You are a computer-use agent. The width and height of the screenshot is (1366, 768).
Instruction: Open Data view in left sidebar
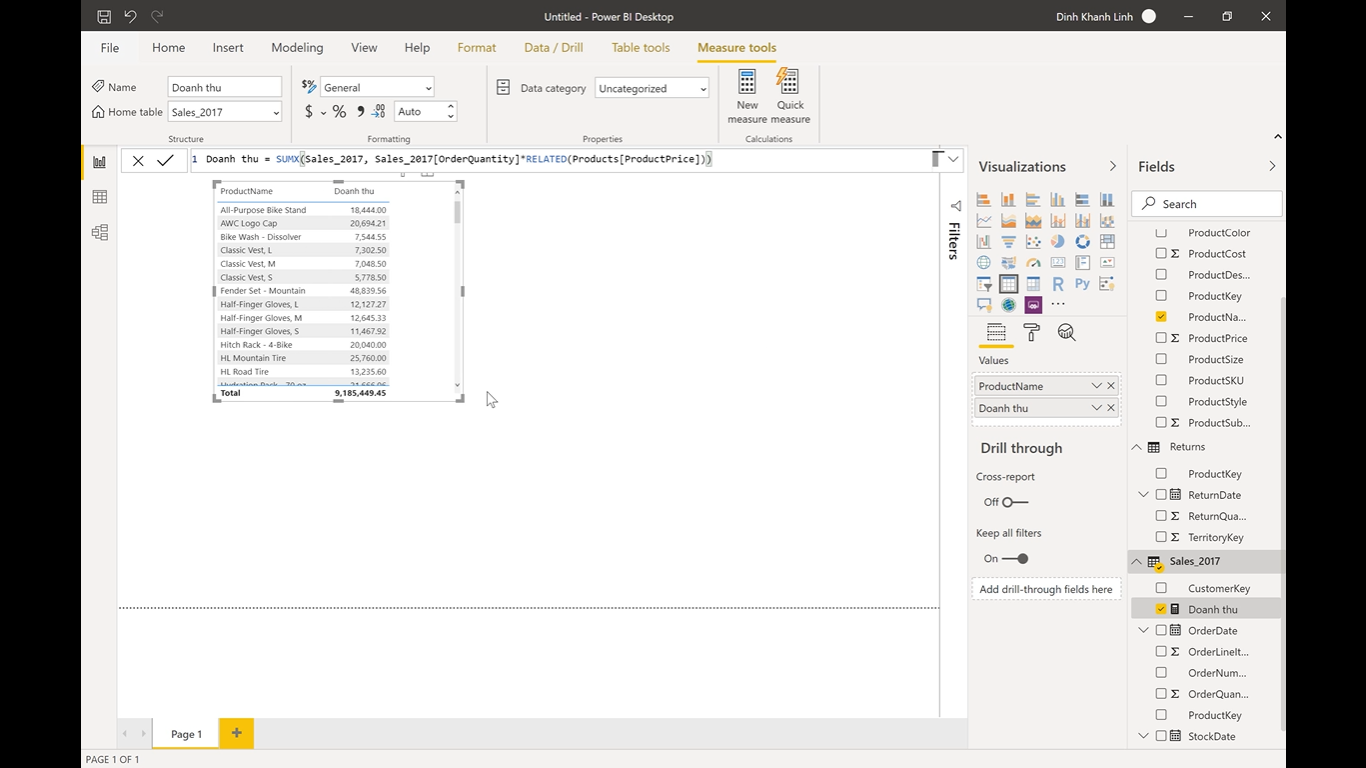[99, 197]
